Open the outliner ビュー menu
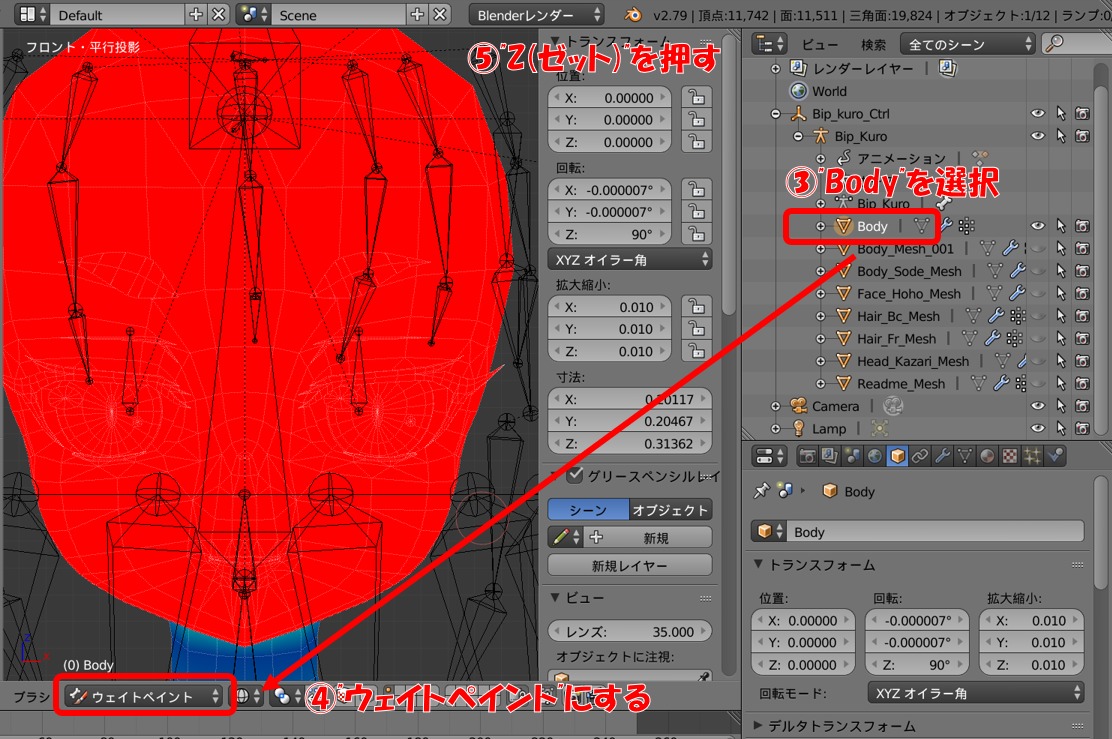Viewport: 1112px width, 739px height. click(x=821, y=44)
